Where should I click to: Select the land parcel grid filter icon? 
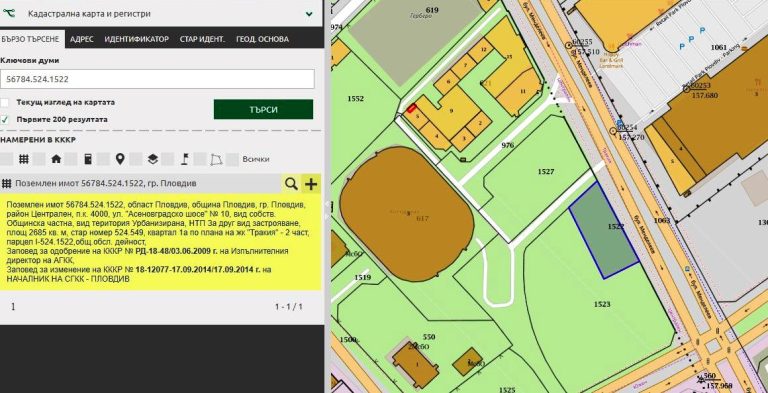(x=24, y=159)
